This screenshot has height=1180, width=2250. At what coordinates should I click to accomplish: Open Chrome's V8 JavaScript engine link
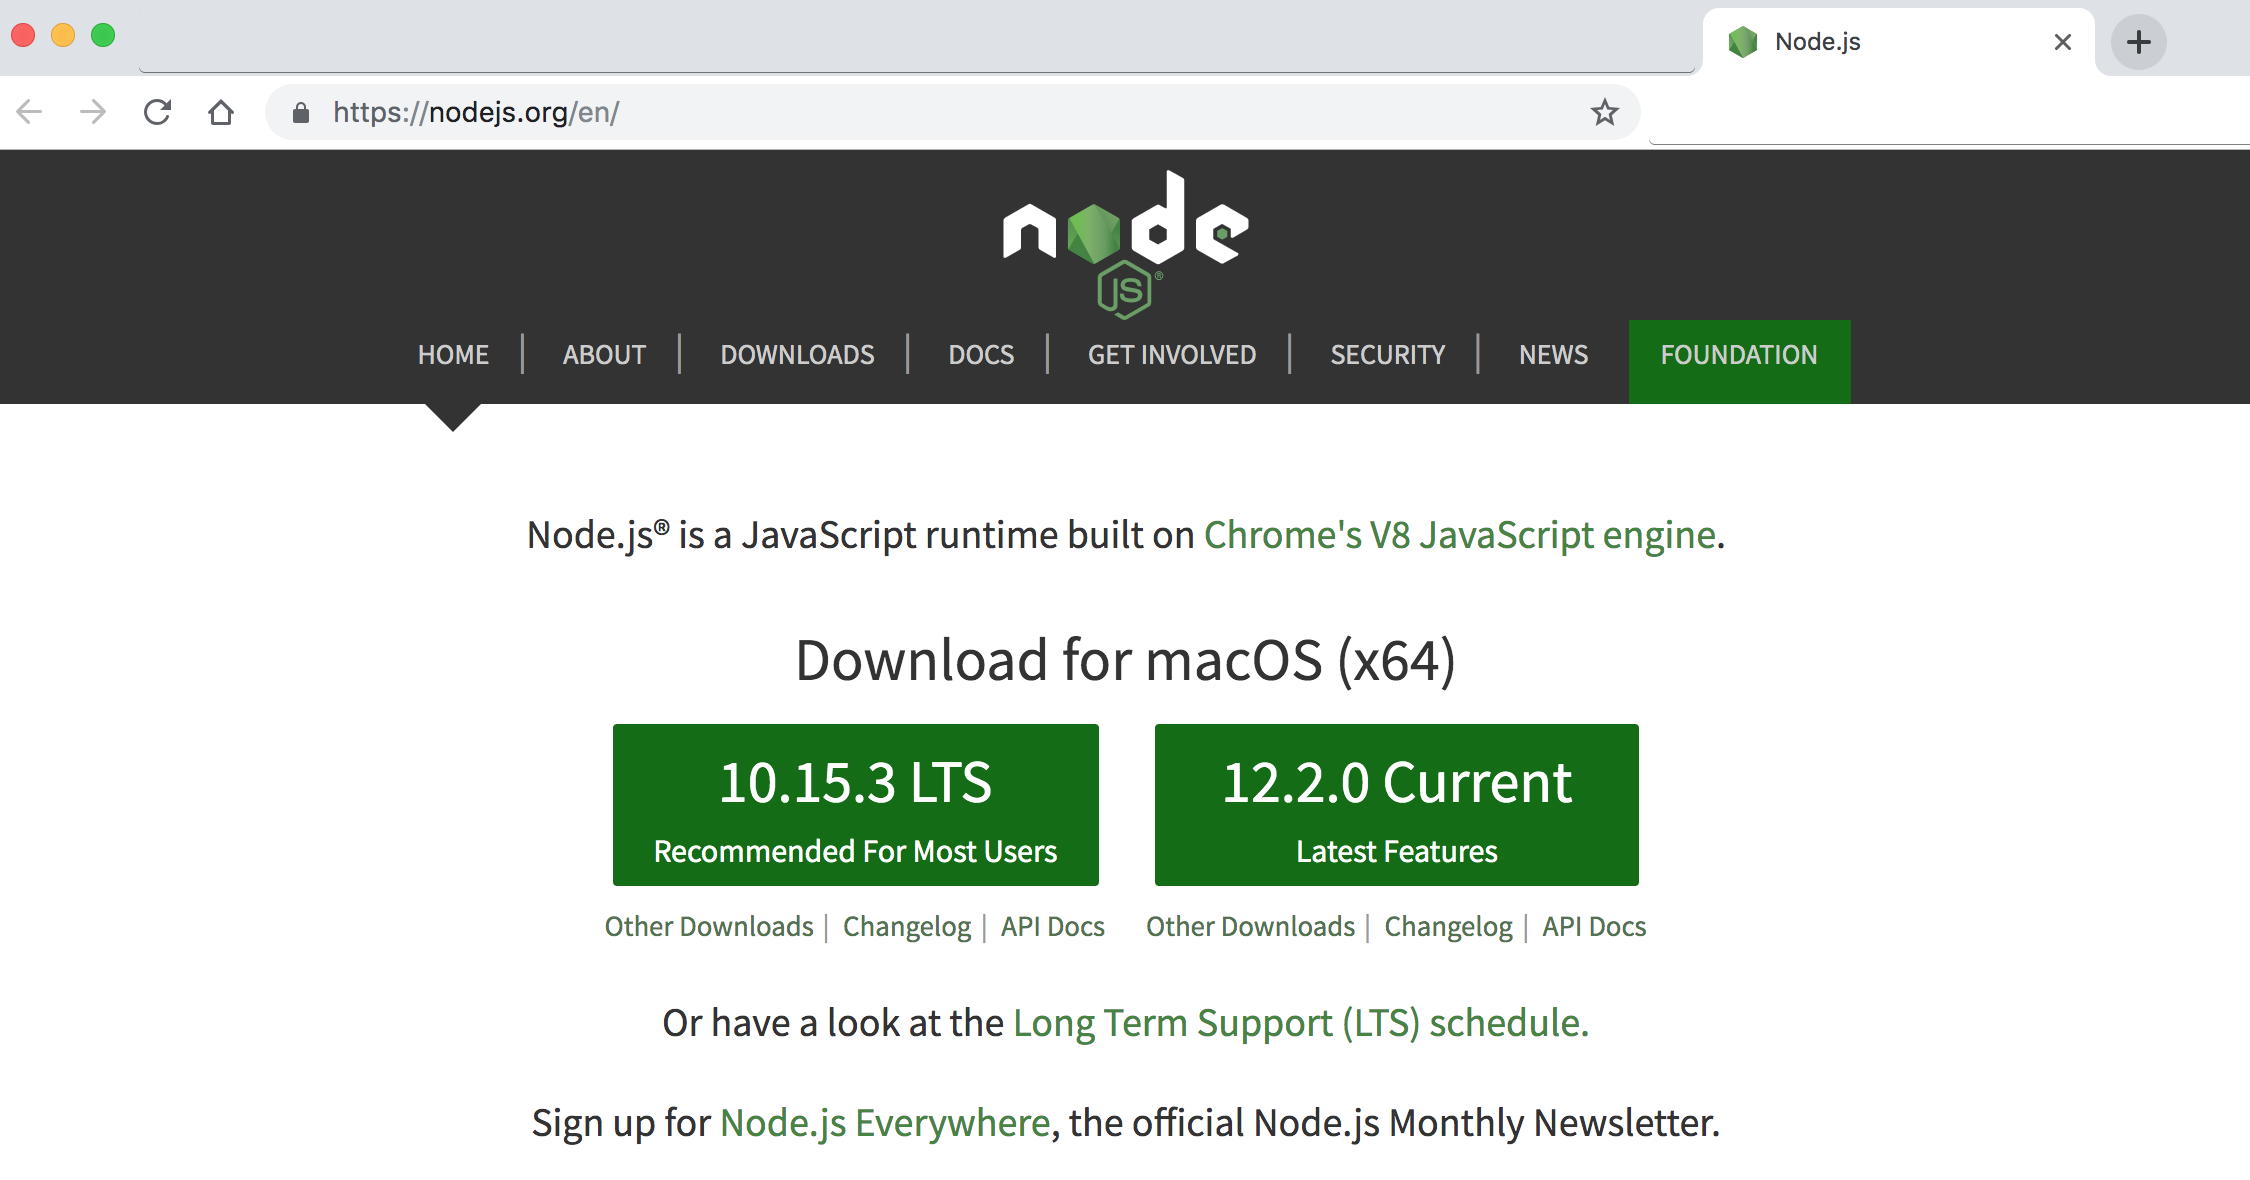tap(1459, 535)
